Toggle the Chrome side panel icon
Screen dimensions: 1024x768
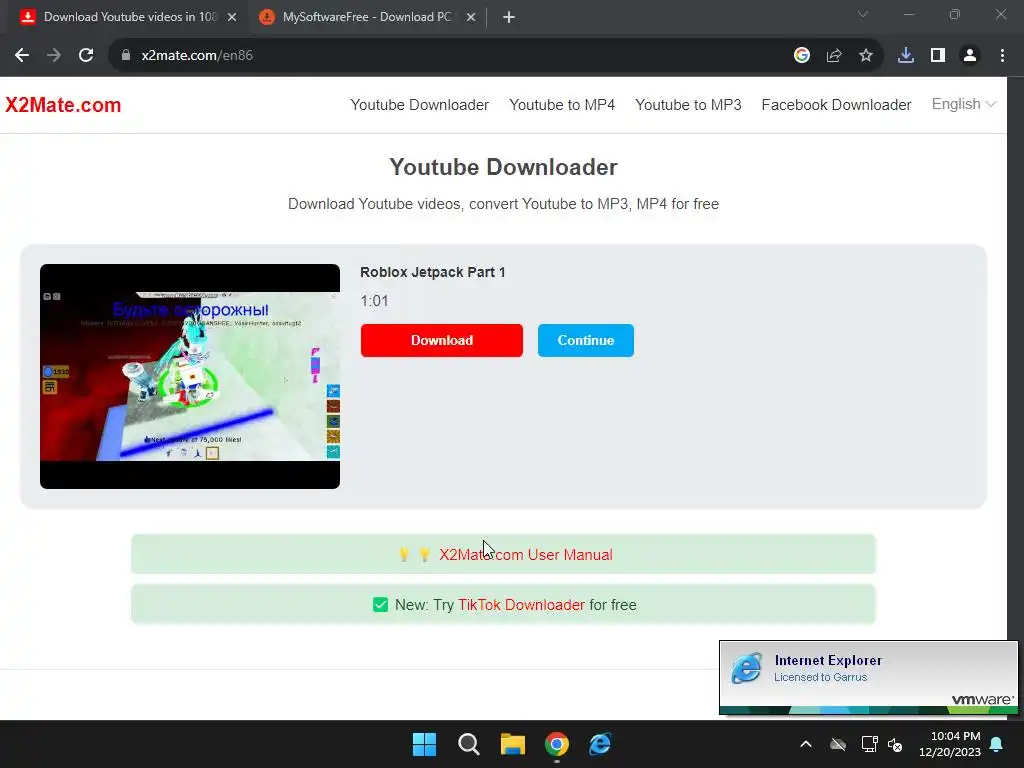click(x=938, y=56)
